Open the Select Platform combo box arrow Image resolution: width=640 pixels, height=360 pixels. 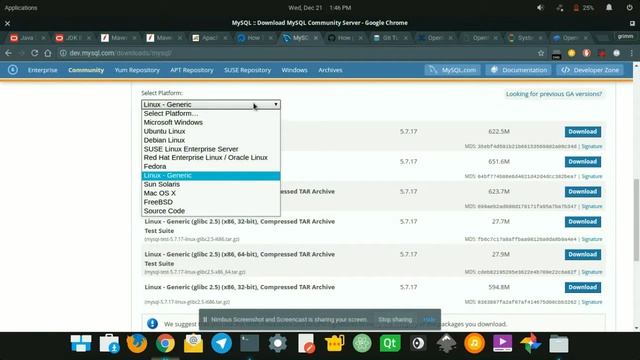[276, 104]
